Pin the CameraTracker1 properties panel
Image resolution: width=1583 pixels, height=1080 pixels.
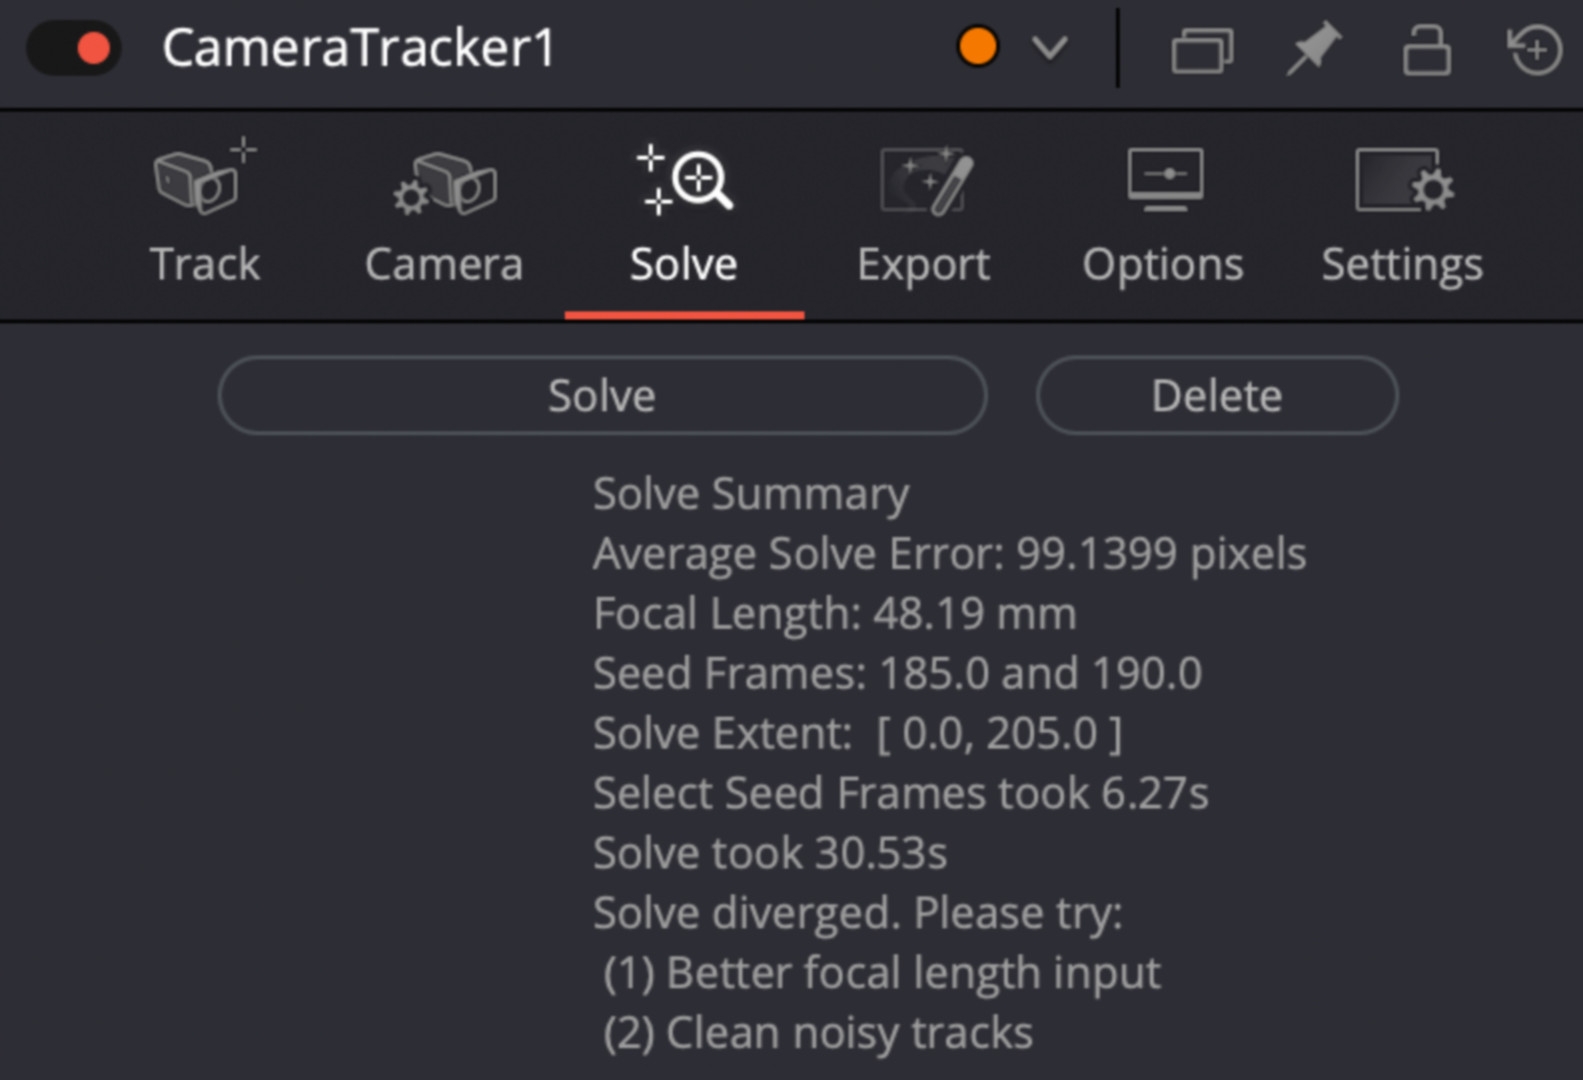pyautogui.click(x=1313, y=48)
